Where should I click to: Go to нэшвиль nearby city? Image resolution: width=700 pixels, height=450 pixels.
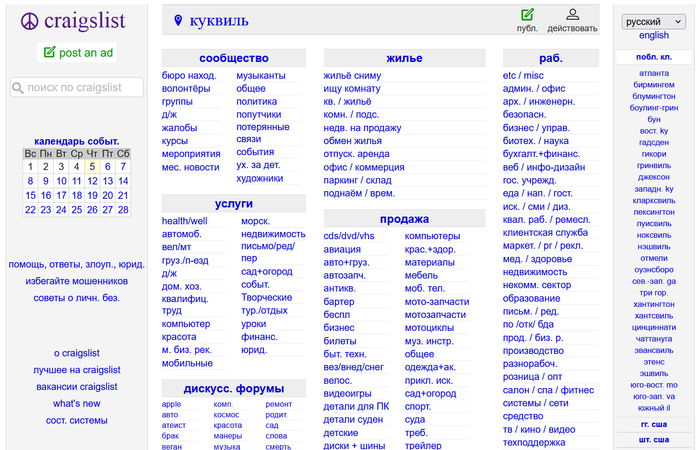tap(654, 246)
